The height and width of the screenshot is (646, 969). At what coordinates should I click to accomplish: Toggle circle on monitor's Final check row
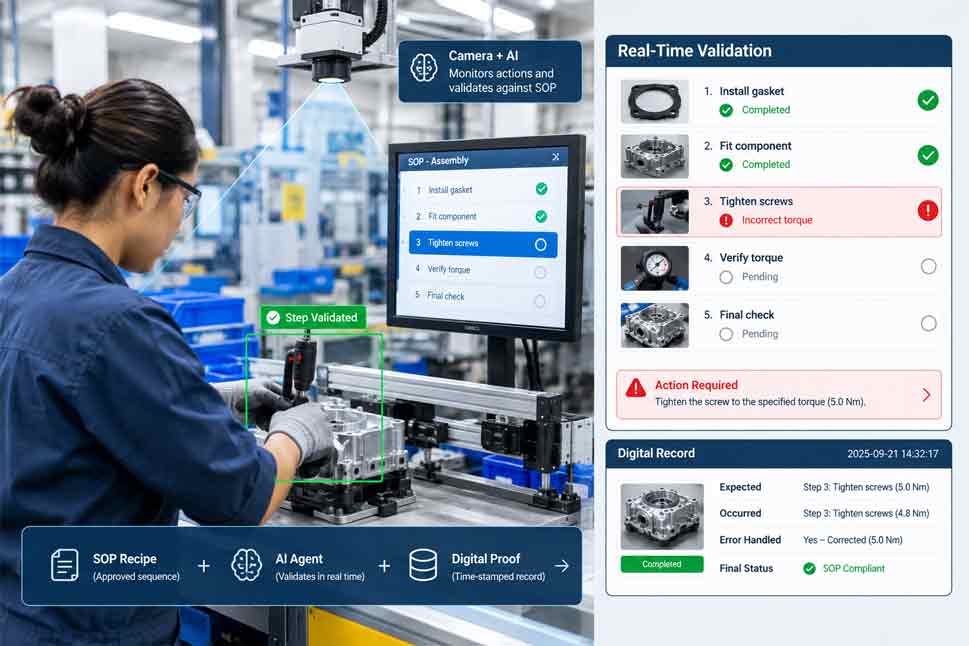pos(540,301)
